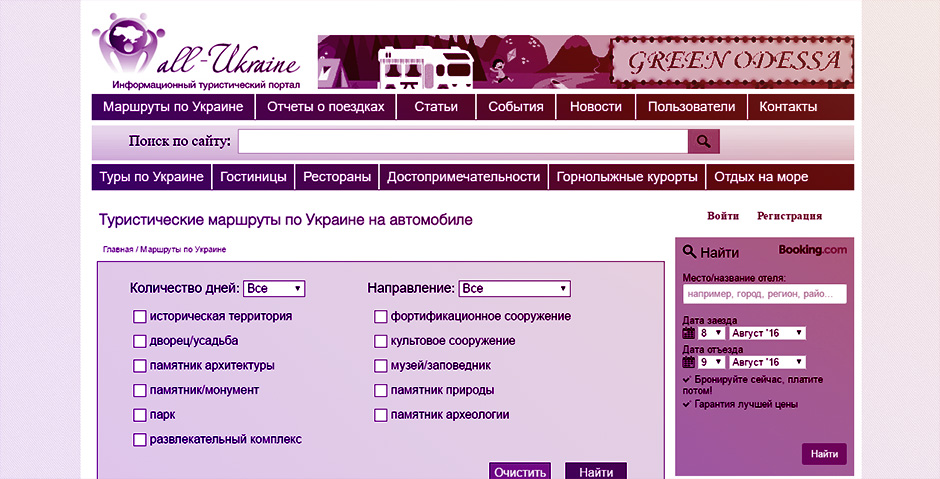Viewport: 940px width, 479px height.
Task: Click the Регистрация link
Action: click(789, 216)
